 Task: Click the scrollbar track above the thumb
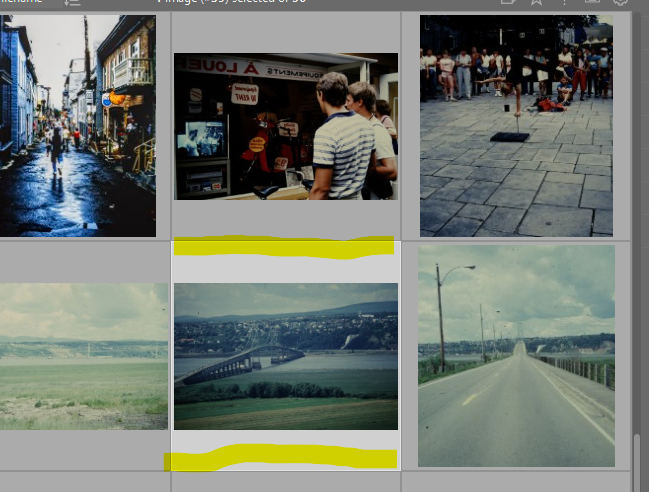[637, 250]
